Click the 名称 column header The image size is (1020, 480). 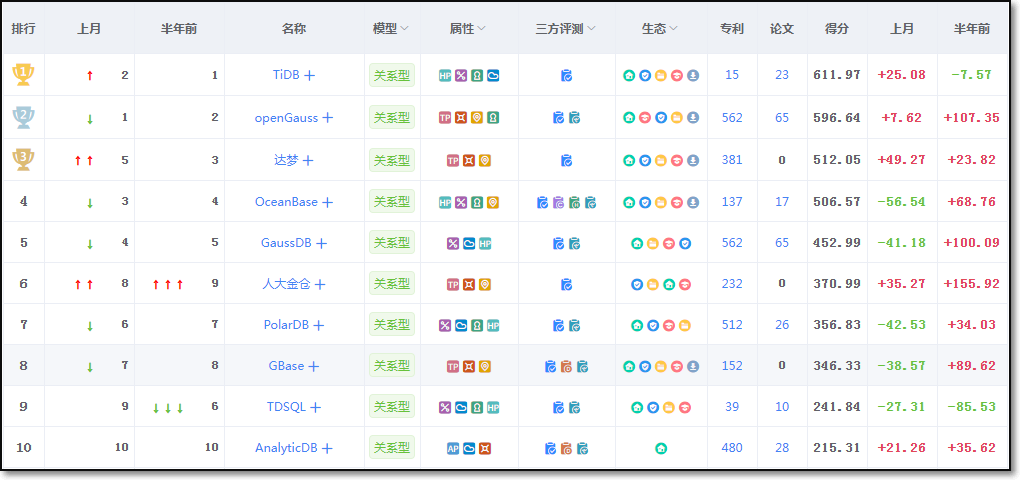point(294,29)
